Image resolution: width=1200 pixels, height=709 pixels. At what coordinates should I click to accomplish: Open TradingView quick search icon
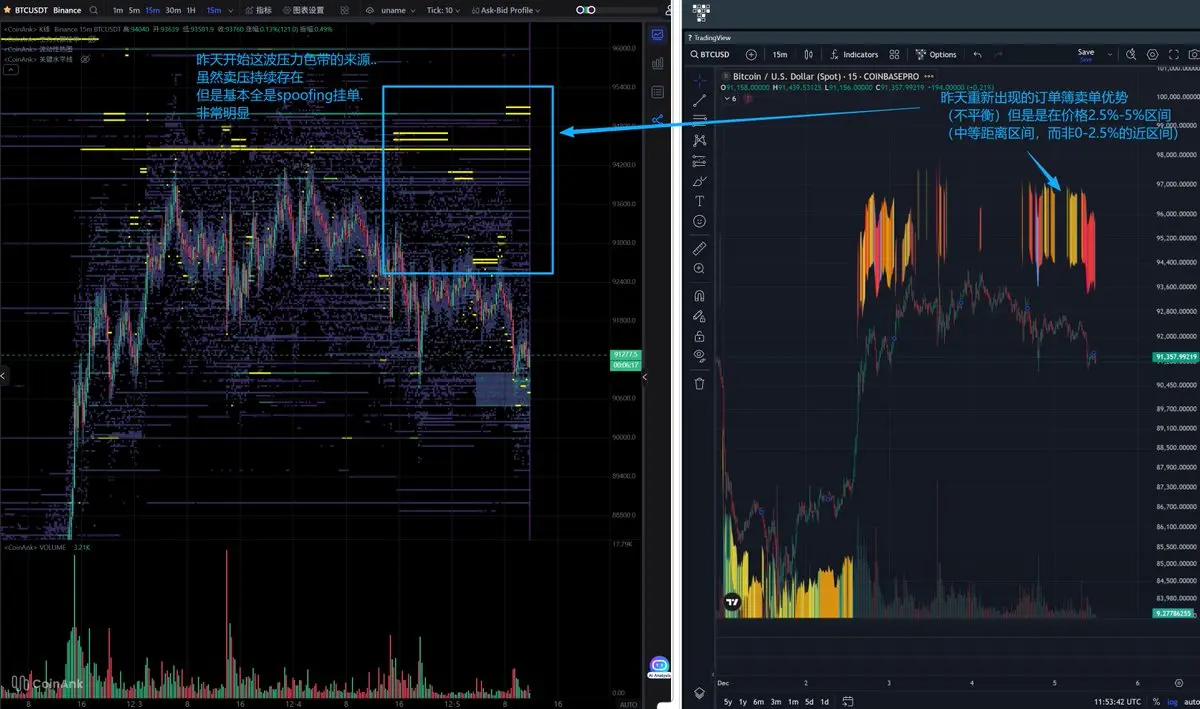tap(1130, 55)
